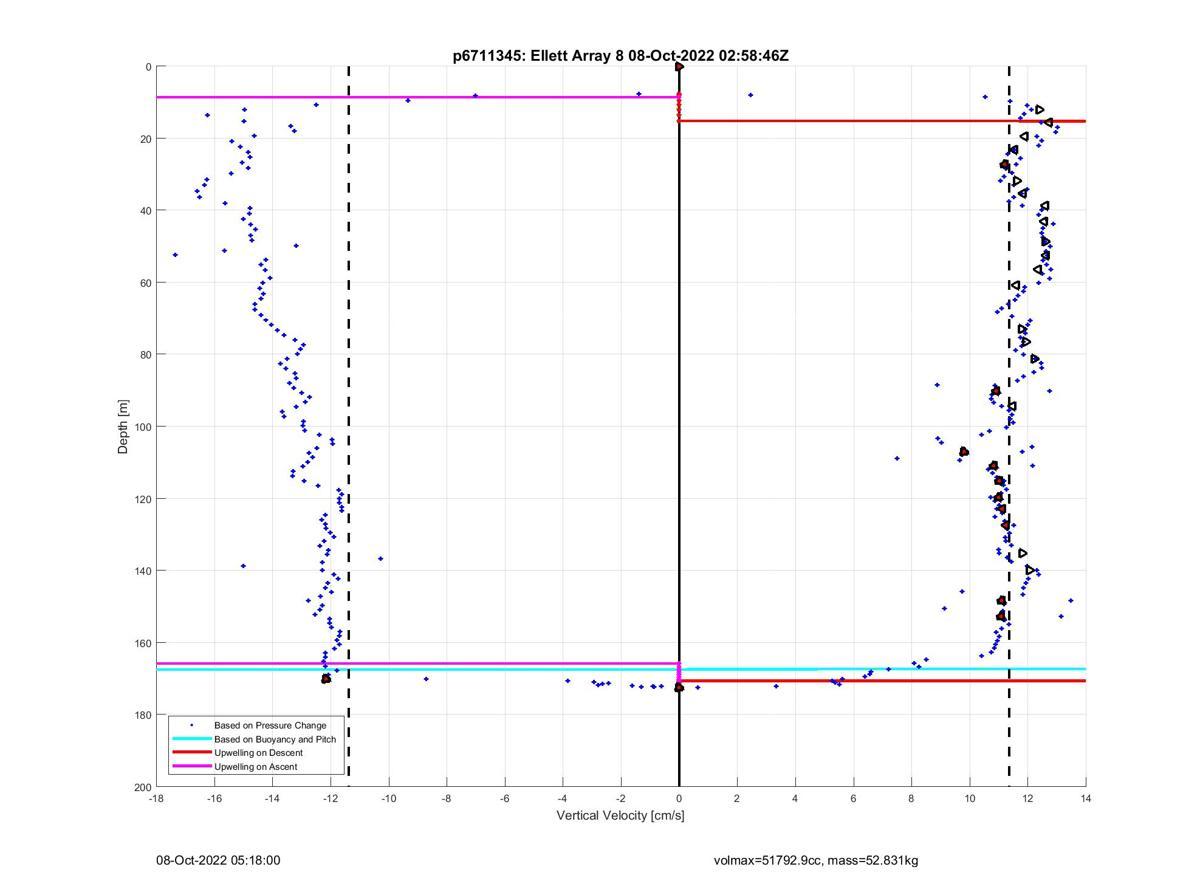Select the 'Depth [m]' y-axis label
Screen dimensions: 1200x885
[x=124, y=427]
